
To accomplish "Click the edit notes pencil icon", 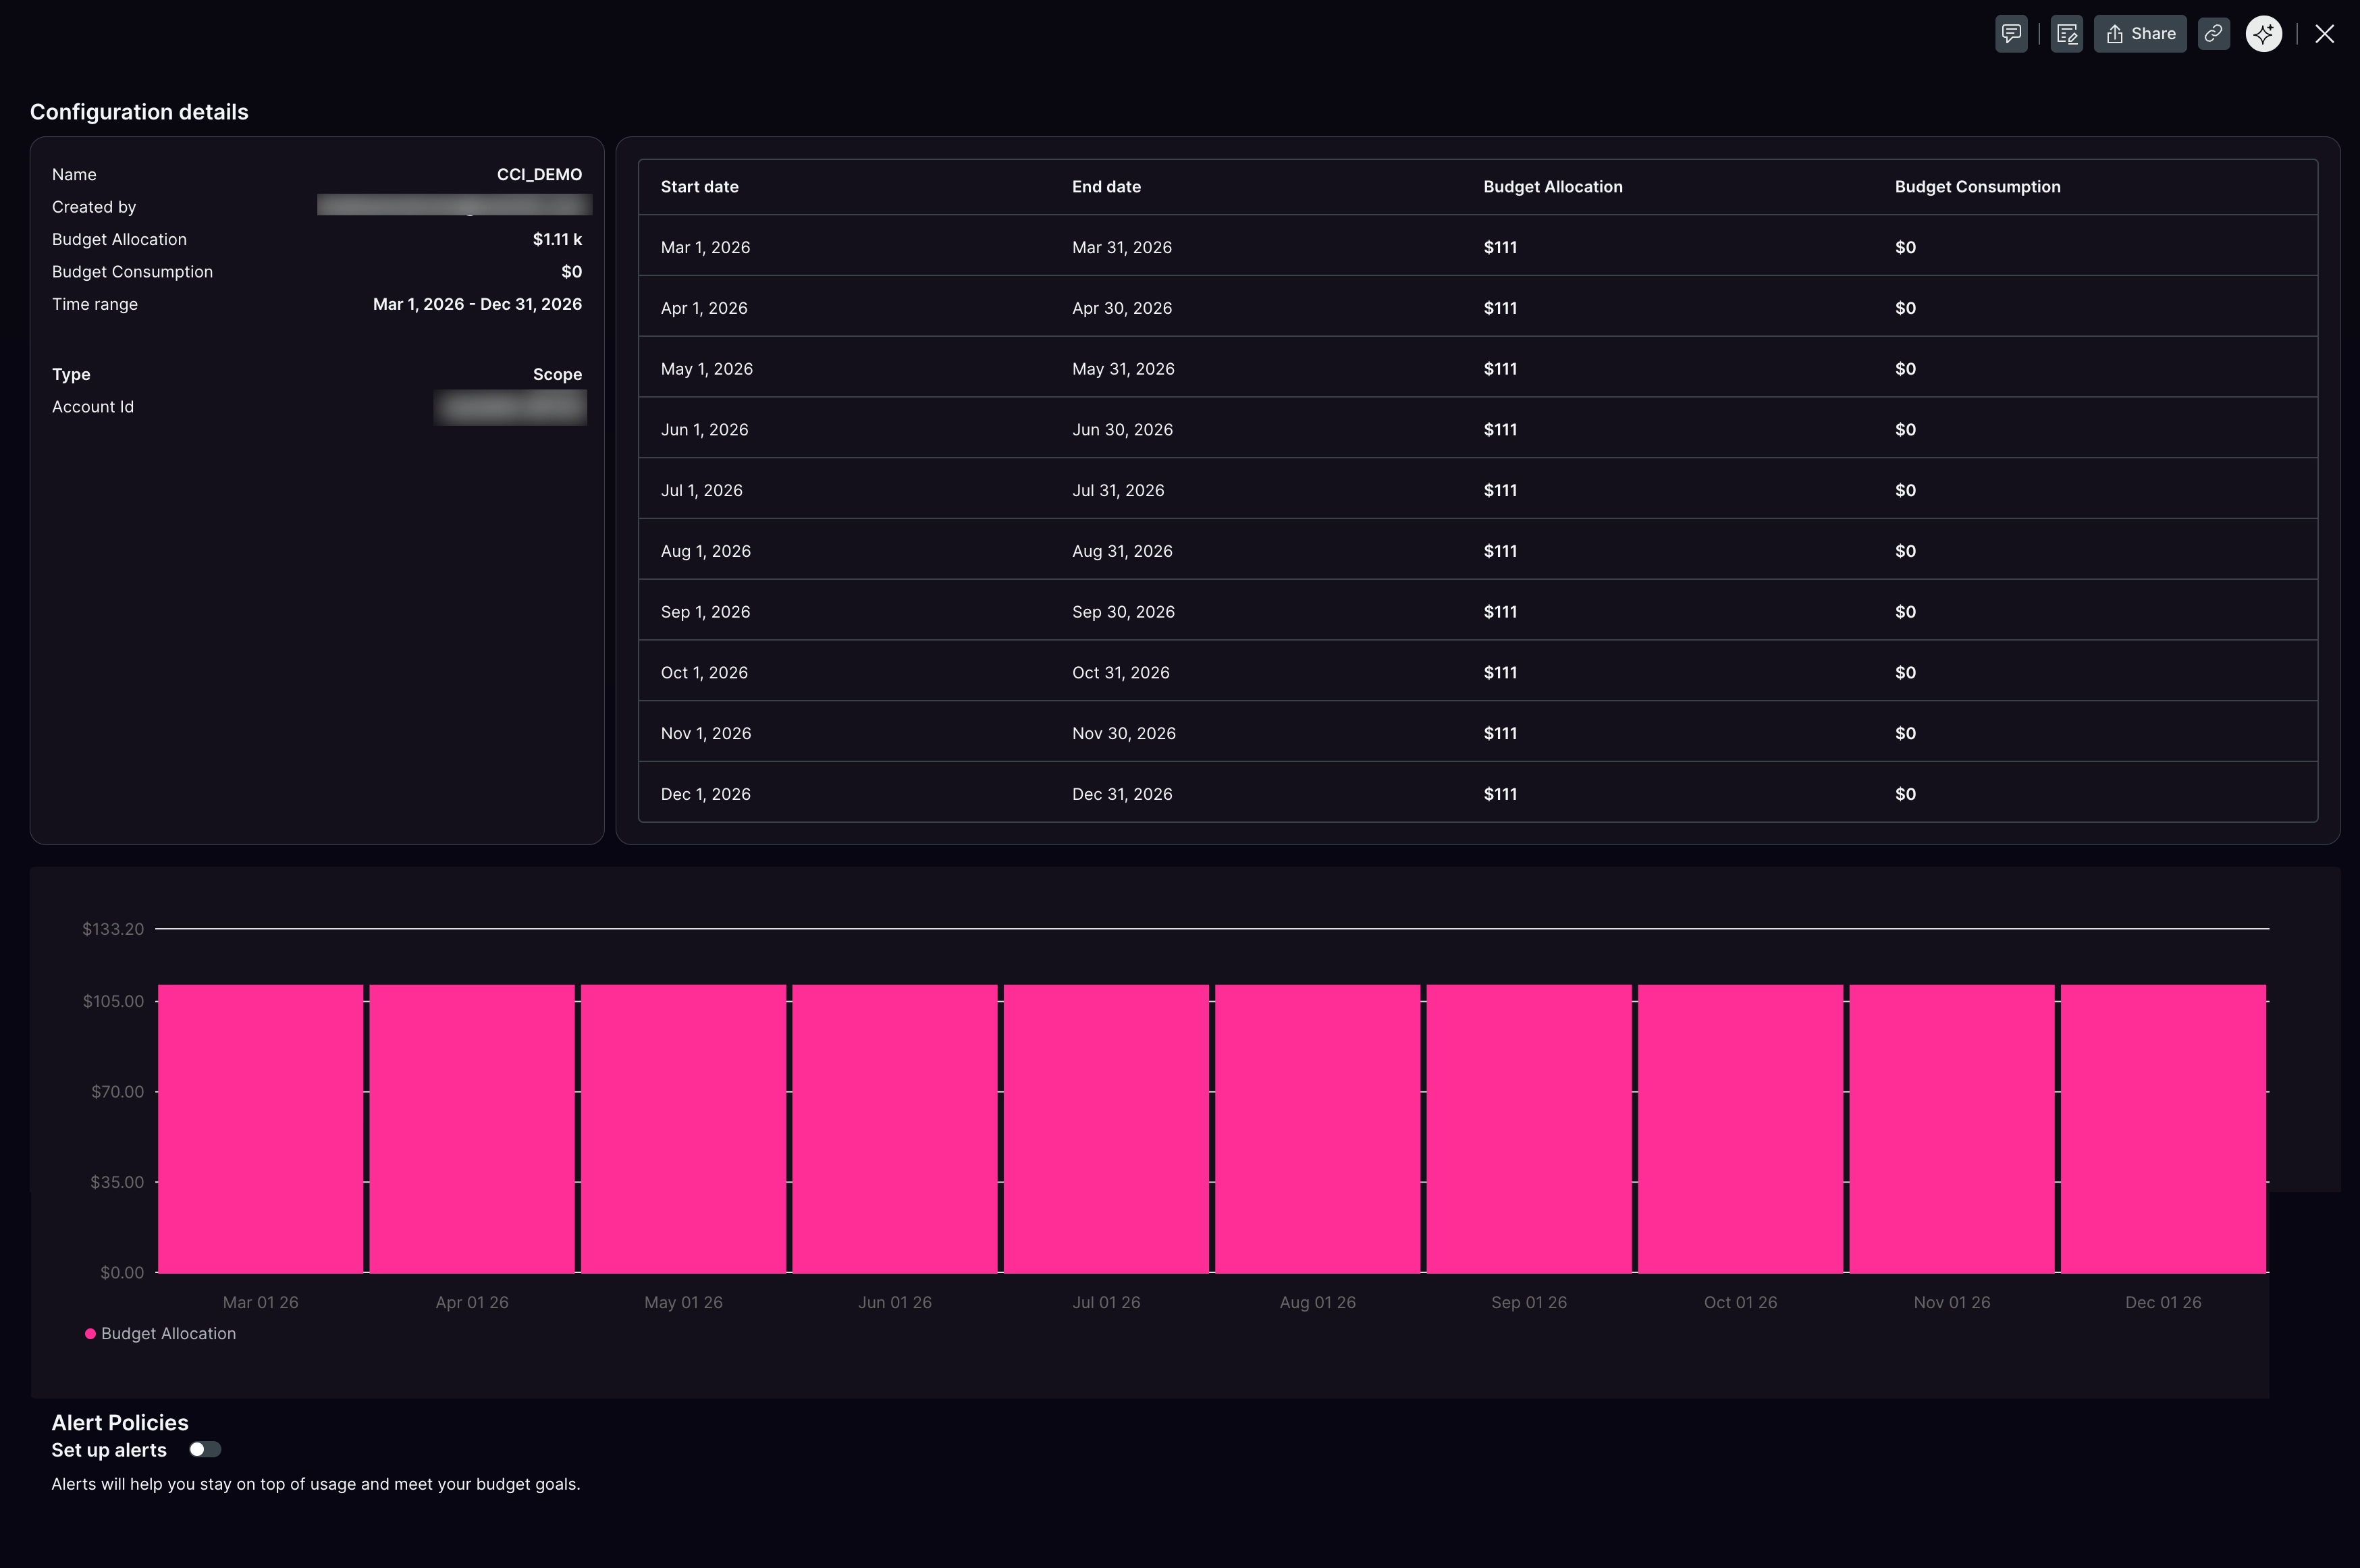I will point(2067,34).
